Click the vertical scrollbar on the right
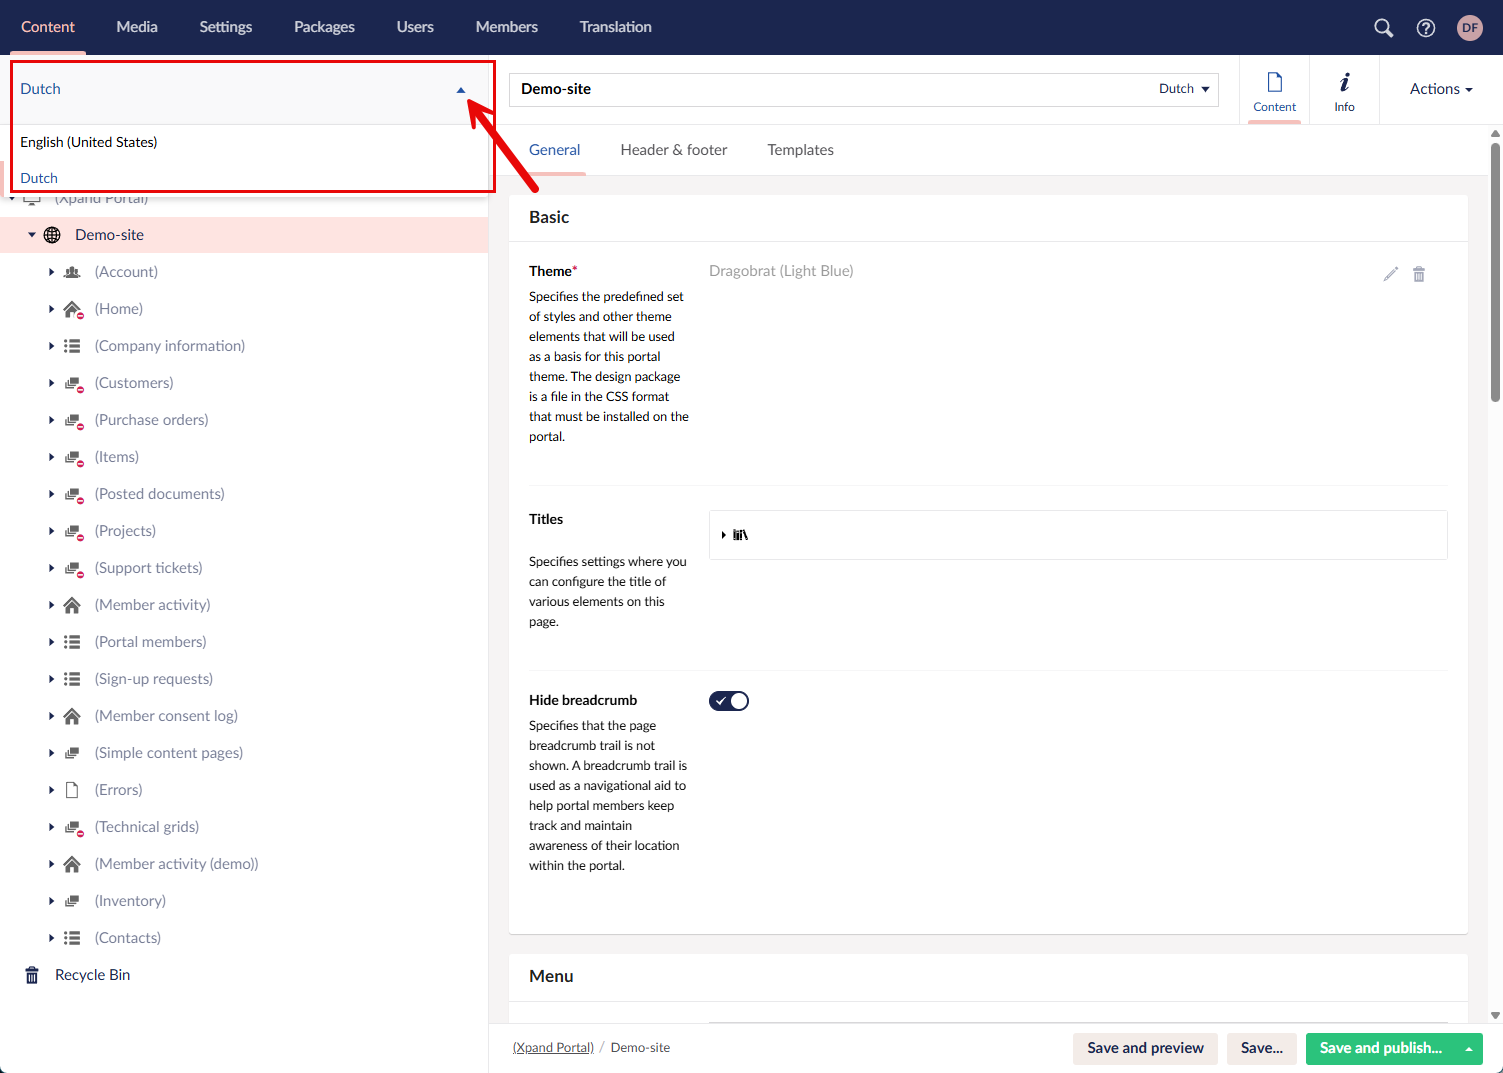1503x1073 pixels. point(1495,272)
